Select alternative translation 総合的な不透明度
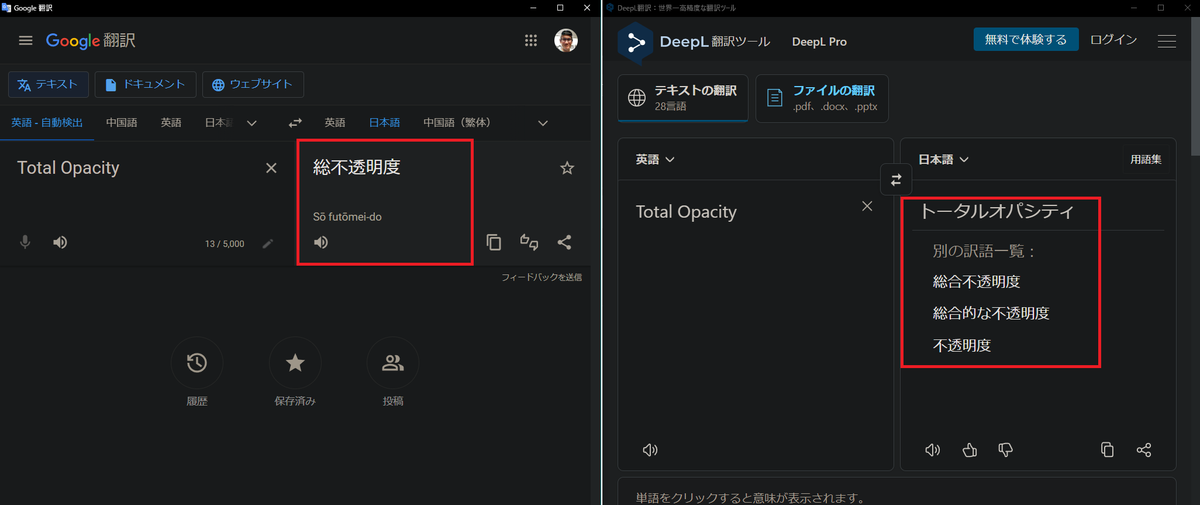 [991, 314]
